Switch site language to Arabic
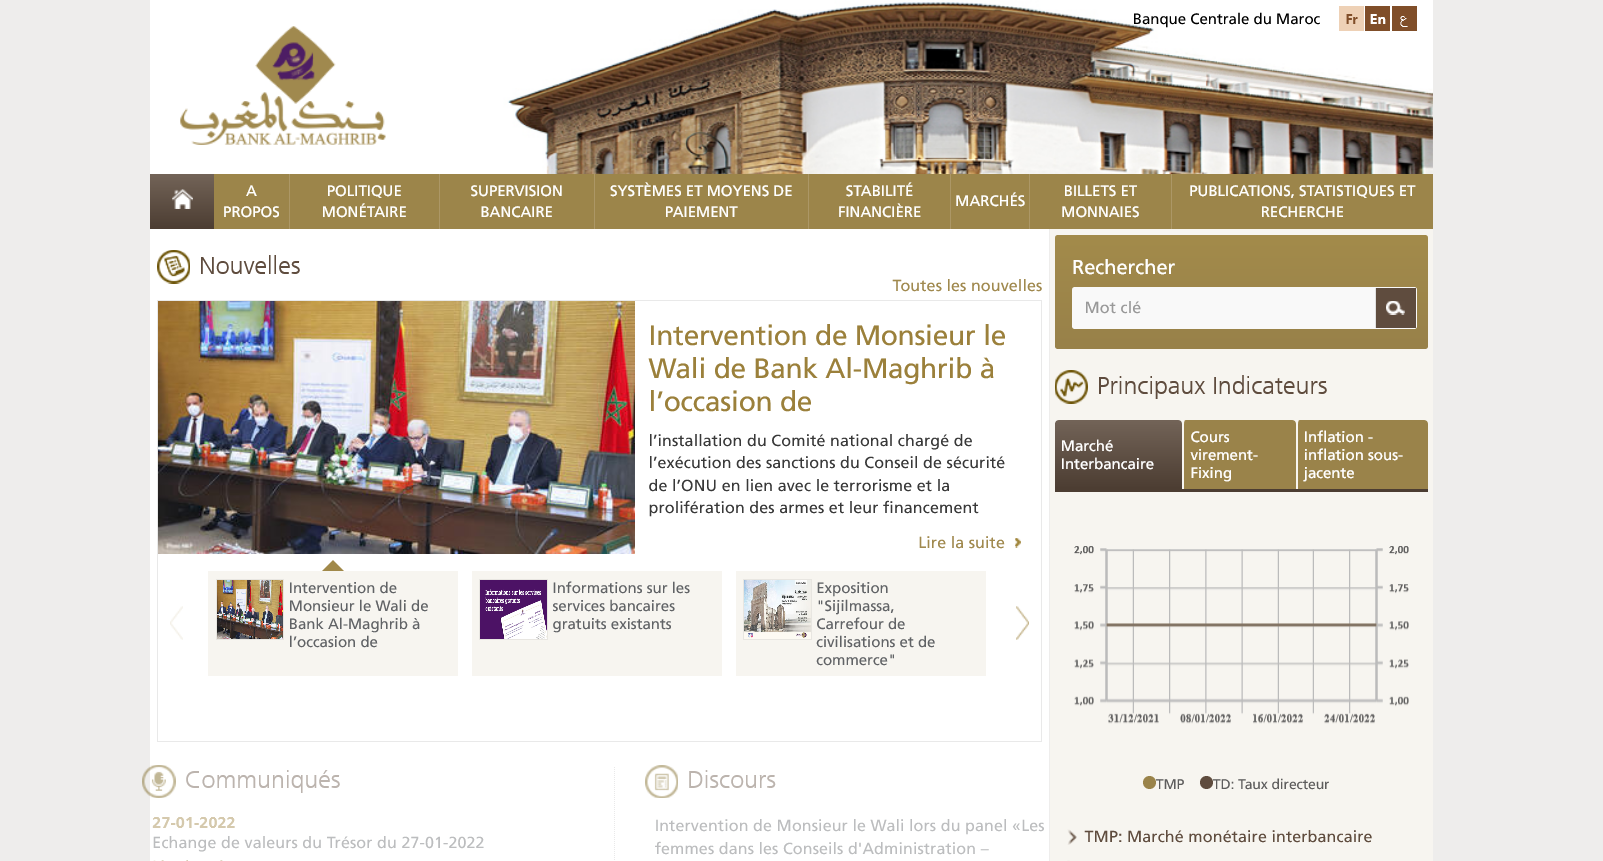This screenshot has height=861, width=1603. 1404,19
